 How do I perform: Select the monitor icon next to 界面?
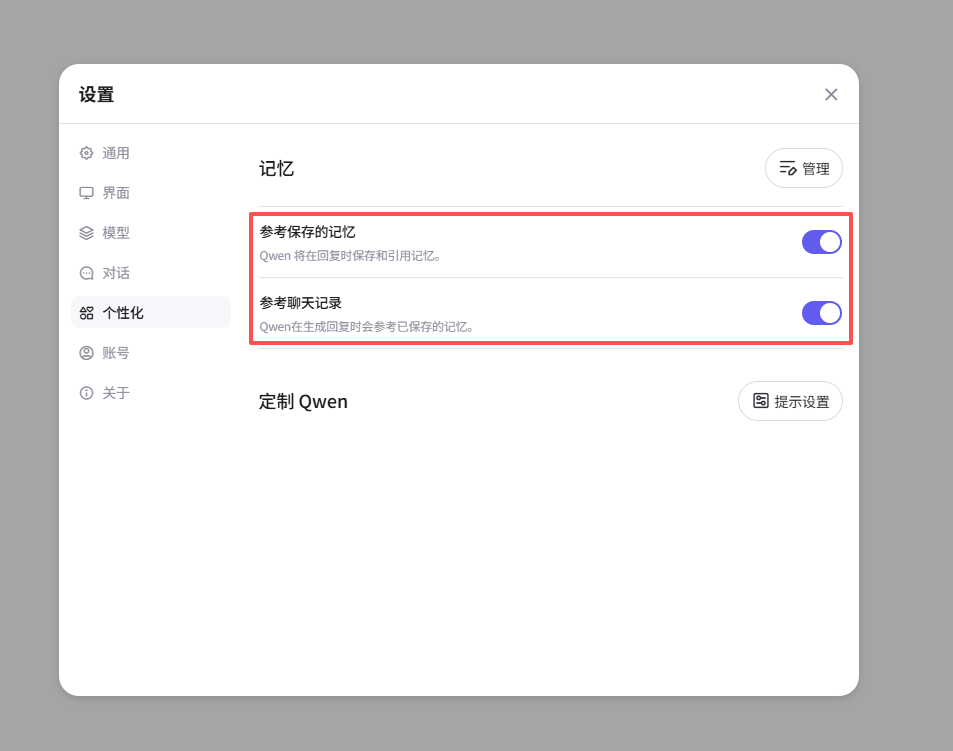click(86, 192)
